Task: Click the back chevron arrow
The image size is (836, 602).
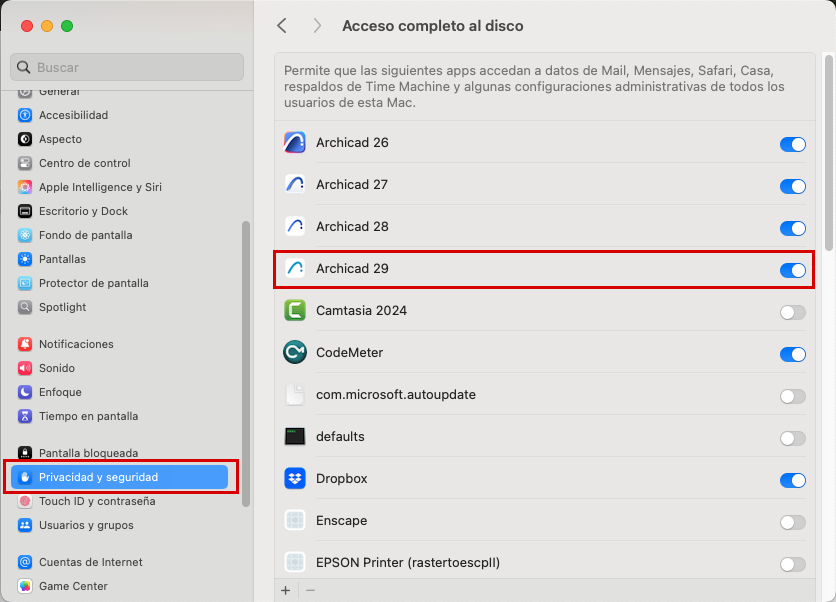Action: coord(282,26)
